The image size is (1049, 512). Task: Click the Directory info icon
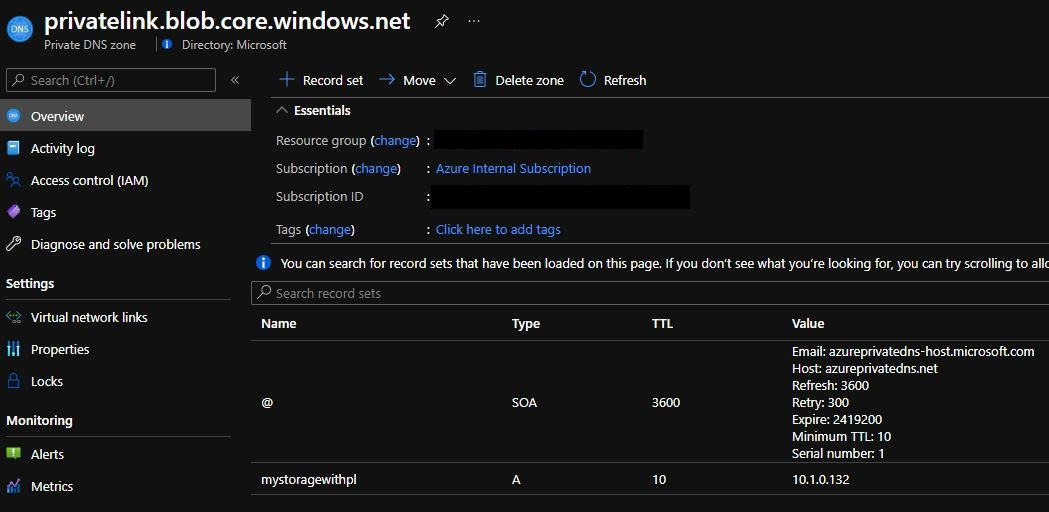[167, 45]
